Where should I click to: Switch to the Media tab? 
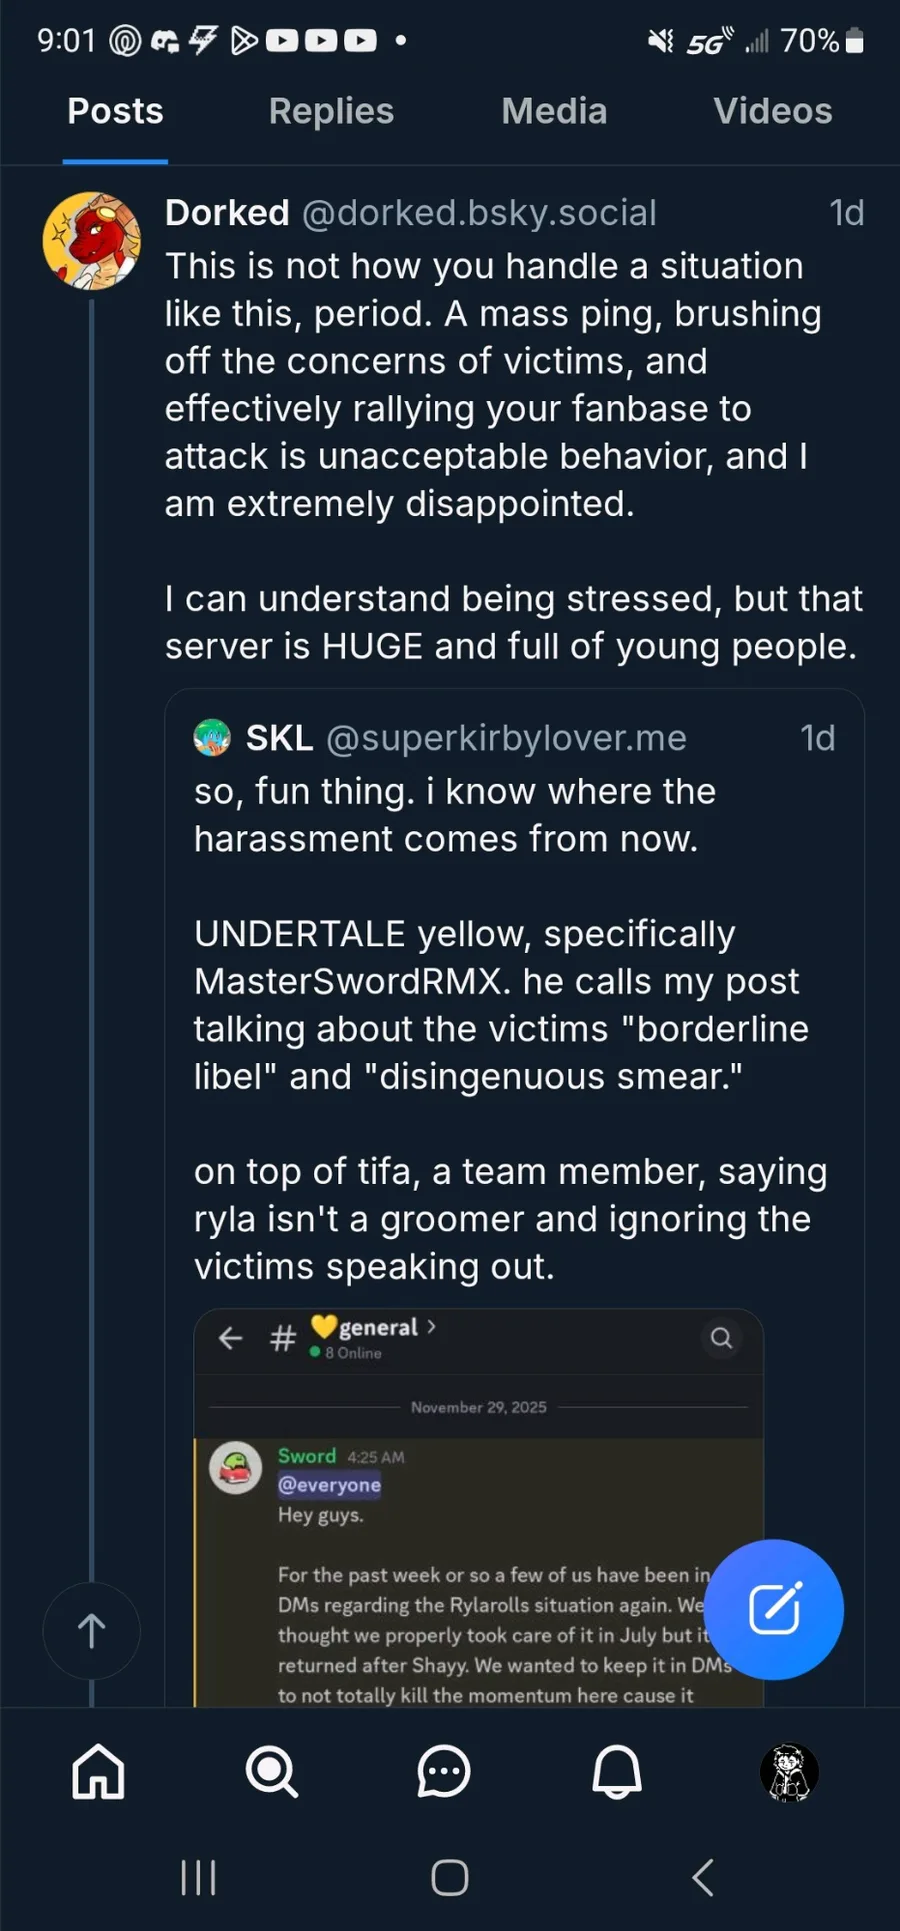[554, 111]
